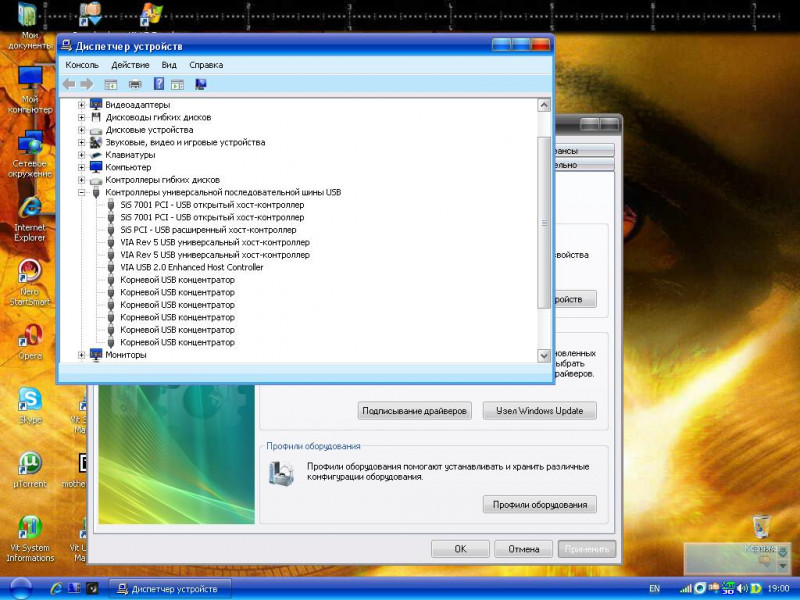The height and width of the screenshot is (600, 800).
Task: Select the Видеоадаптеры category label
Action: pyautogui.click(x=137, y=105)
